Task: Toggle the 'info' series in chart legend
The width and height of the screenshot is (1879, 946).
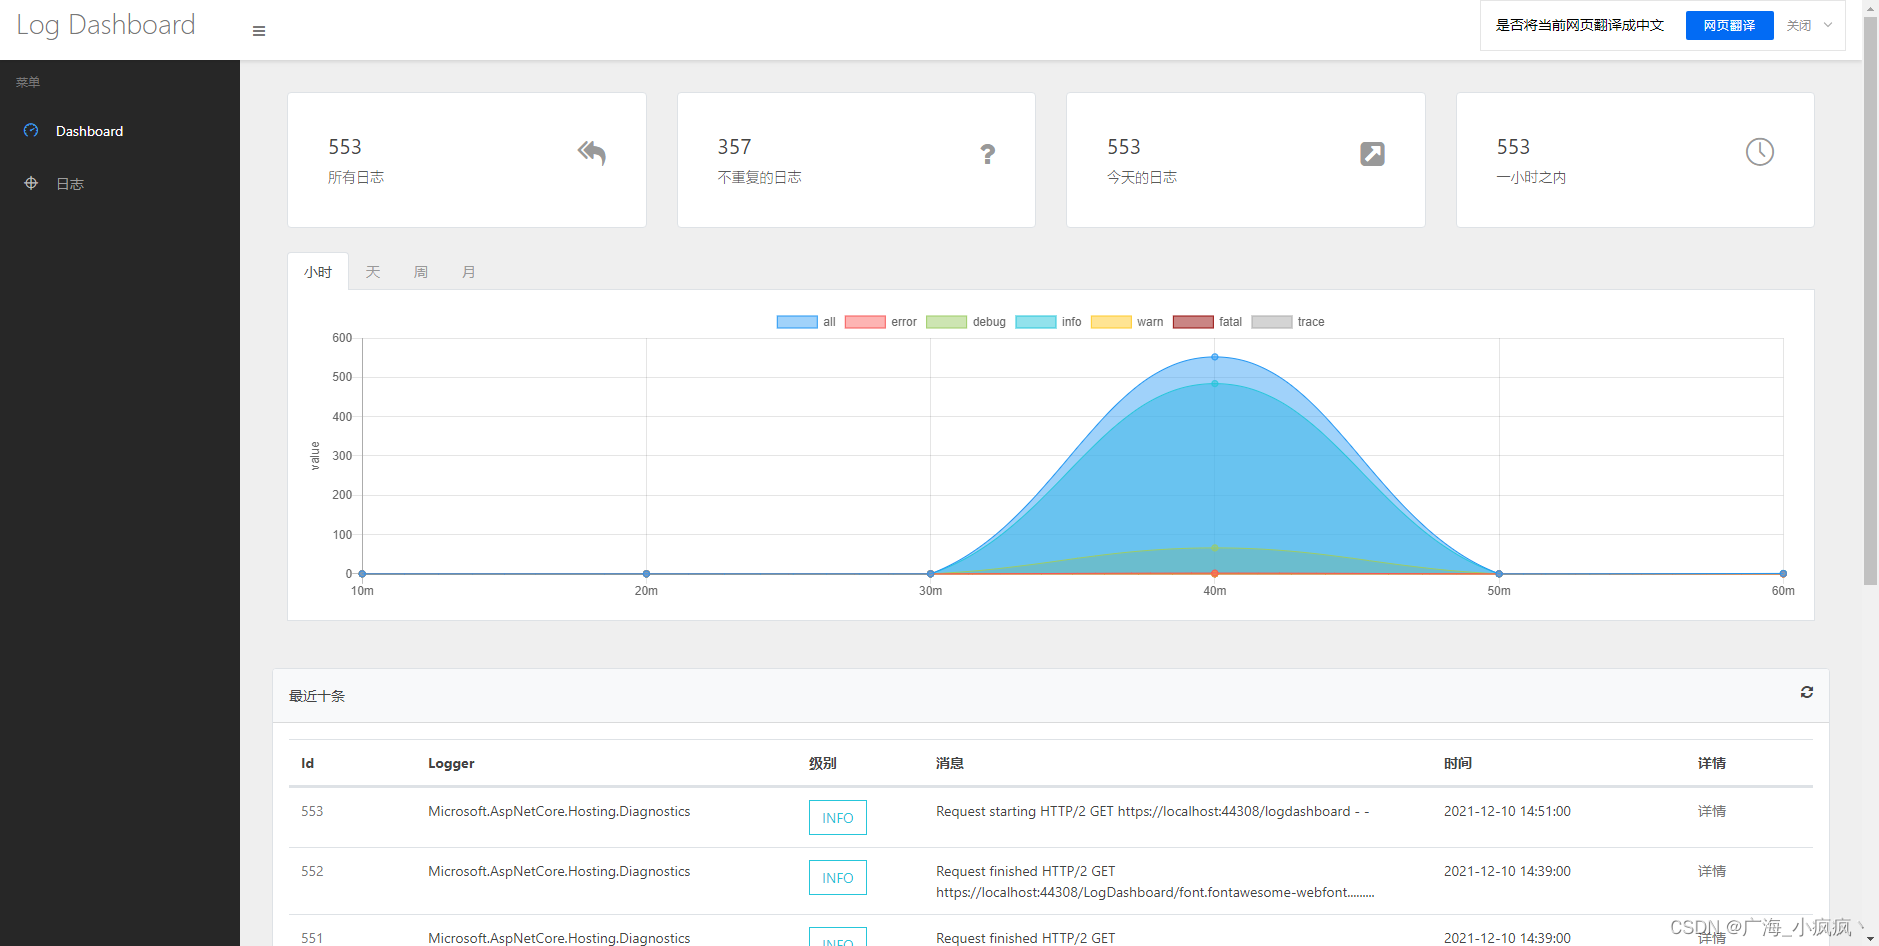Action: click(1048, 322)
